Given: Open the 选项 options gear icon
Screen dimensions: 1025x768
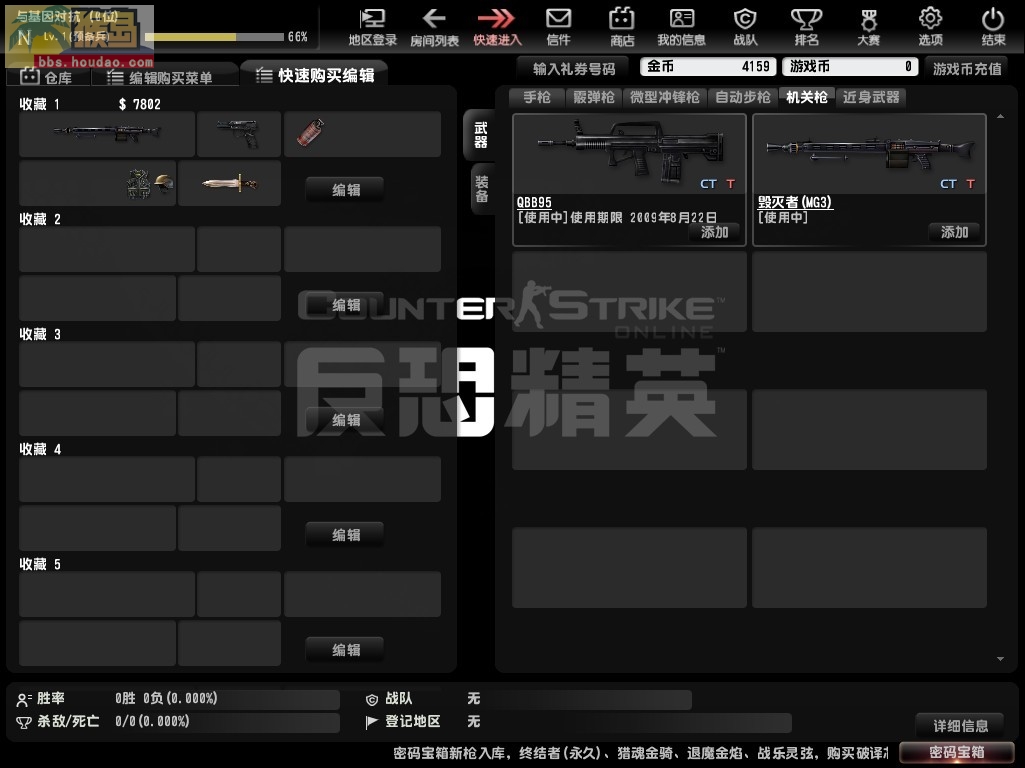Looking at the screenshot, I should click(930, 27).
